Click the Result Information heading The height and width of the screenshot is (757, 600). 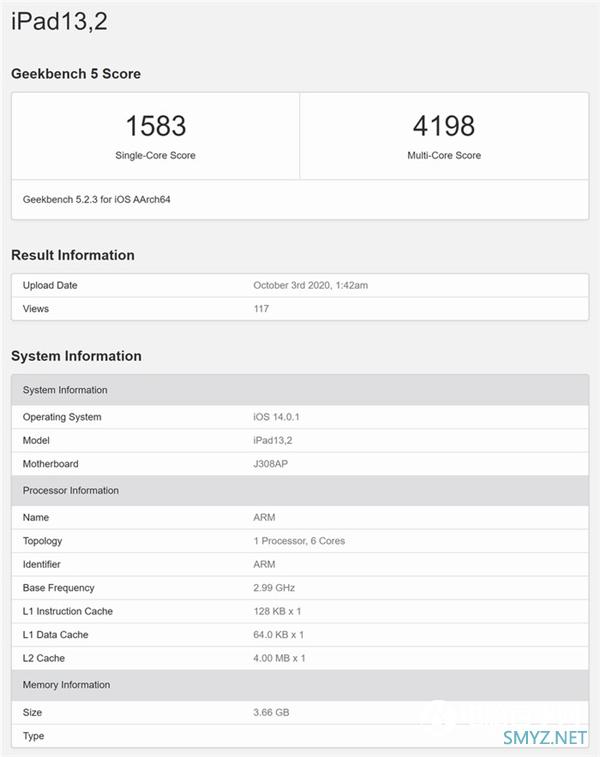[73, 255]
